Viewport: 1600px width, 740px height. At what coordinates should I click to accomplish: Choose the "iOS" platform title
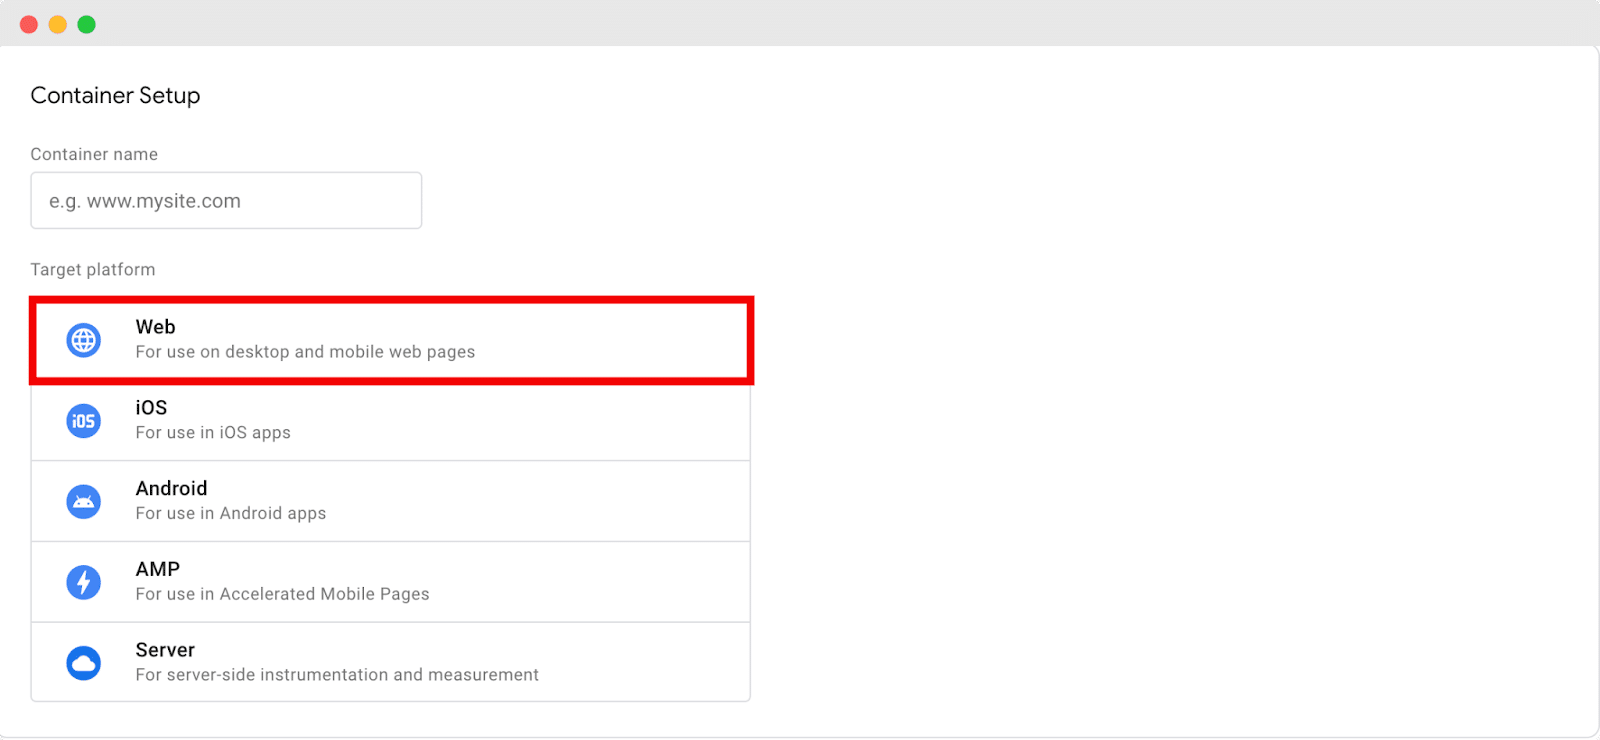151,408
